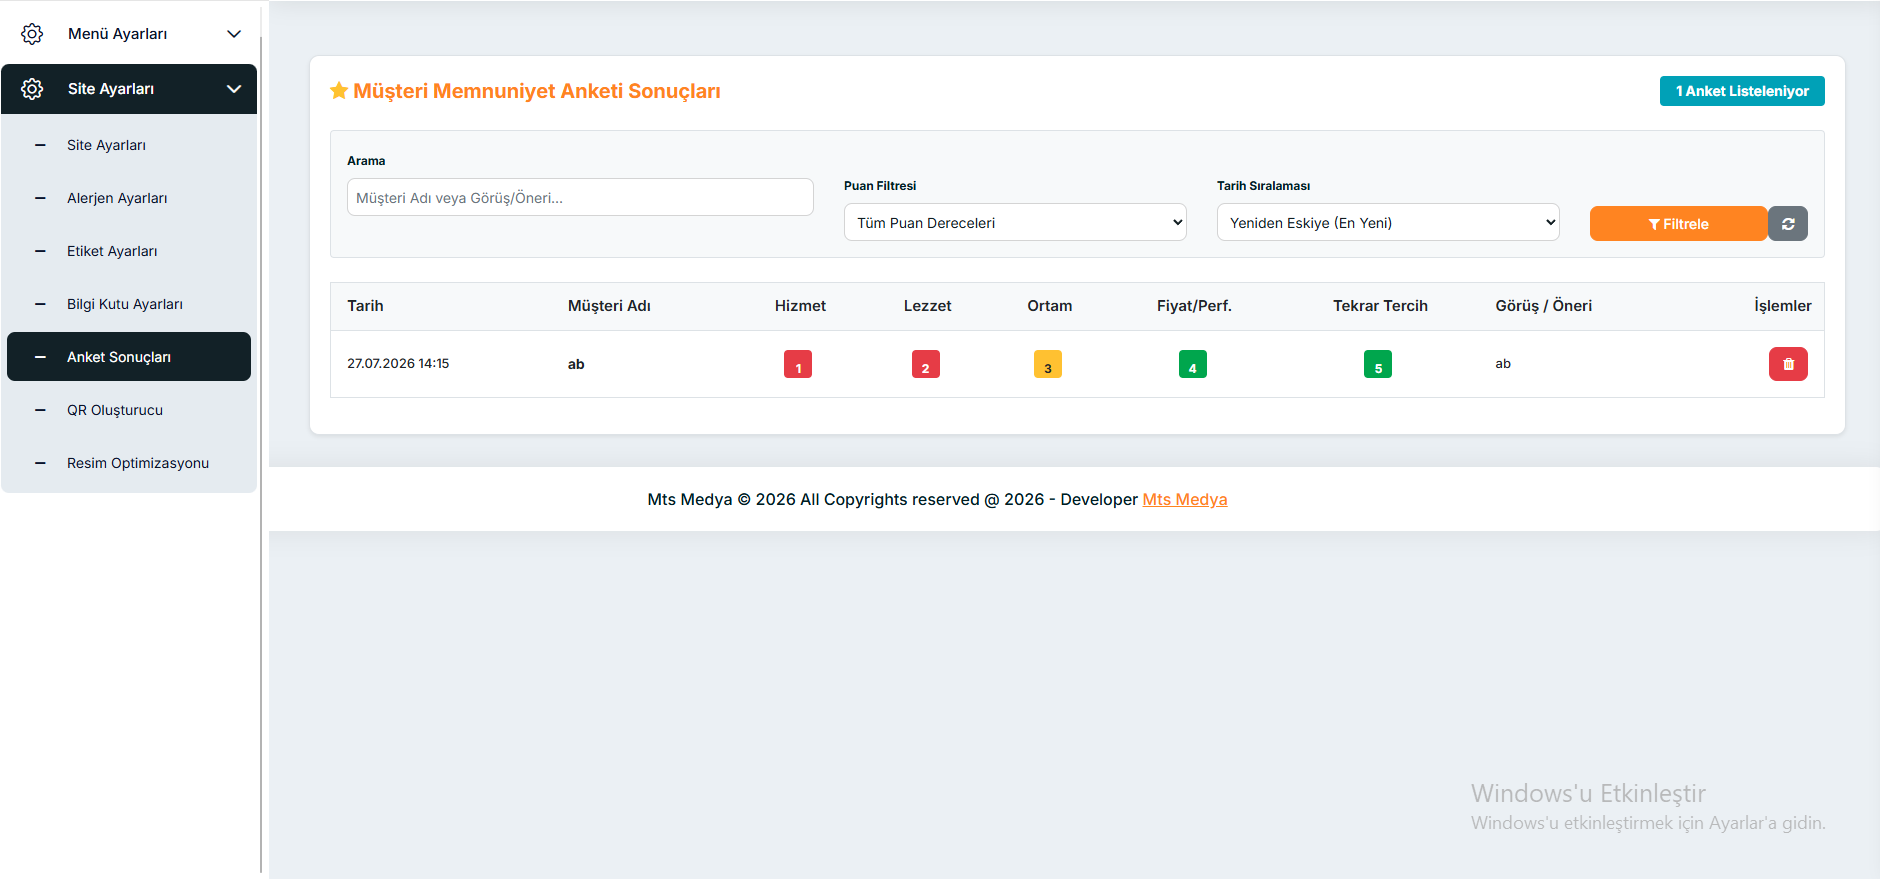Screen dimensions: 1880x879
Task: Delete the survey row from customer ab
Action: click(x=1788, y=364)
